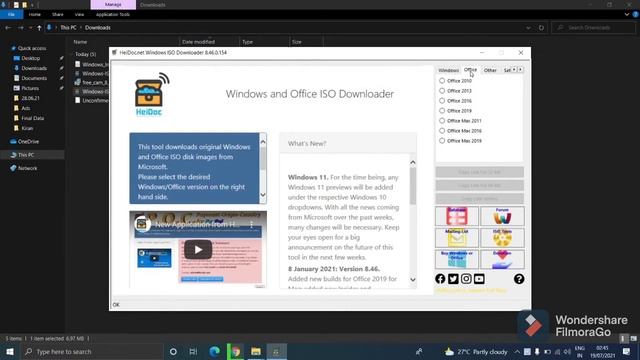Click File Explorer up arrow
640x360 pixels.
pos(39,28)
